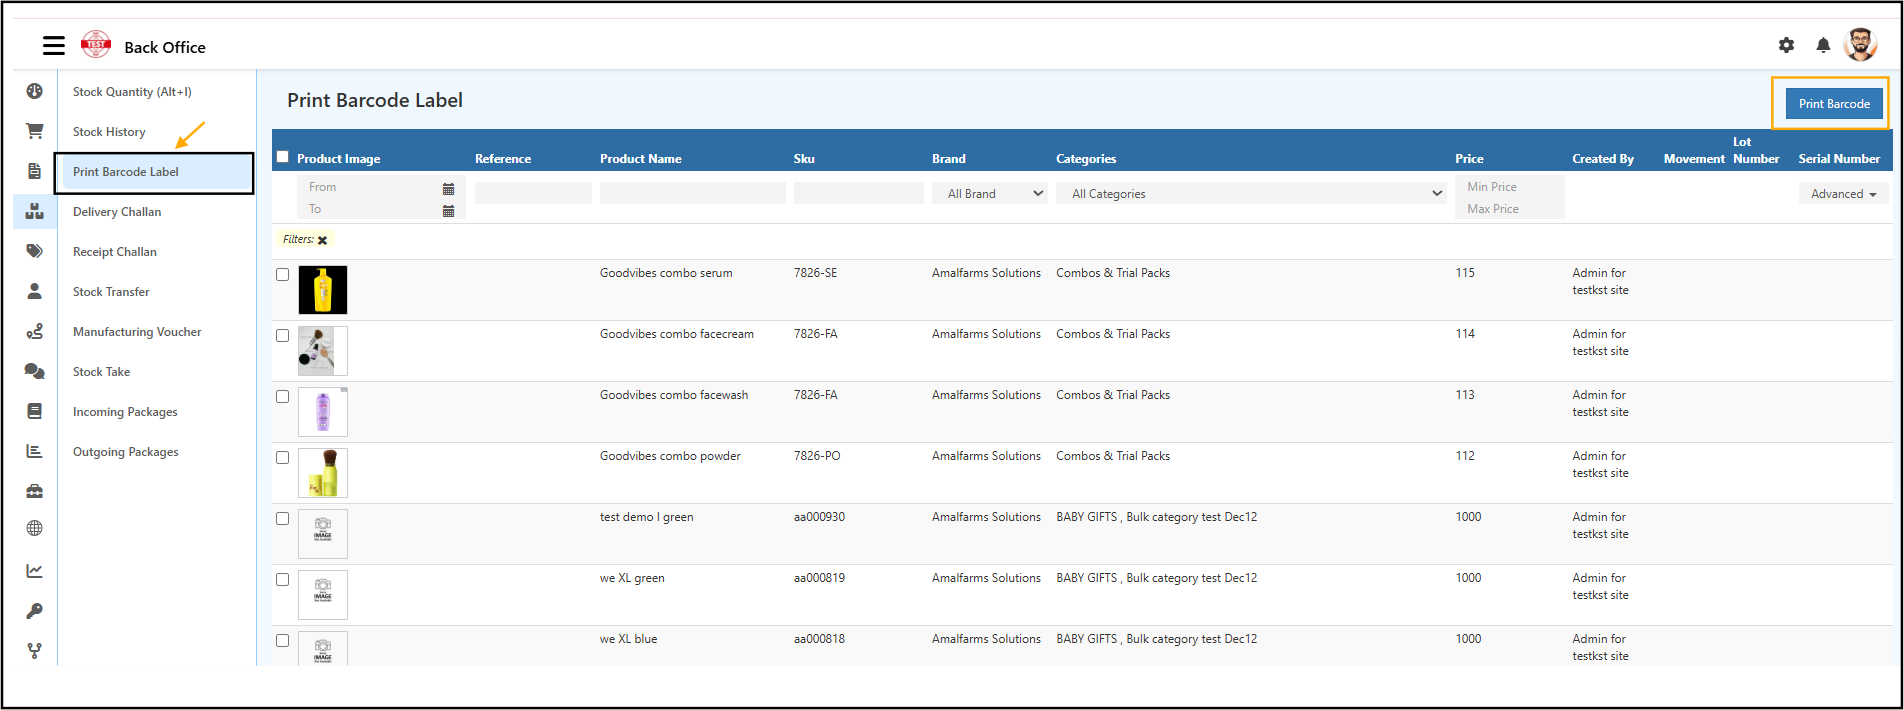The image size is (1904, 710).
Task: Check the test demo l green row
Action: (x=283, y=518)
